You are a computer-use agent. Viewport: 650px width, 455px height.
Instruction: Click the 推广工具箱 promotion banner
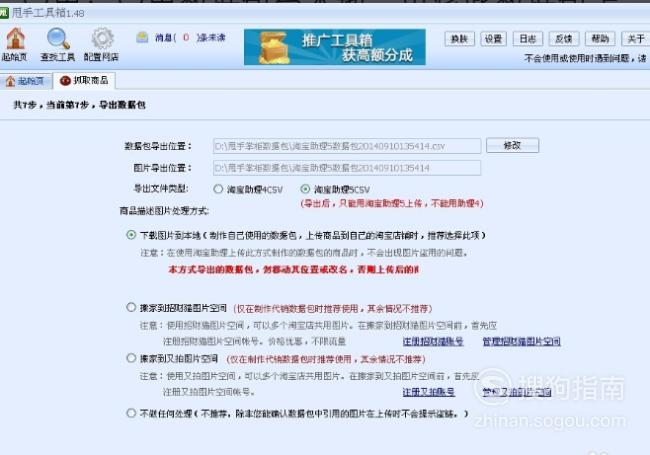[335, 47]
